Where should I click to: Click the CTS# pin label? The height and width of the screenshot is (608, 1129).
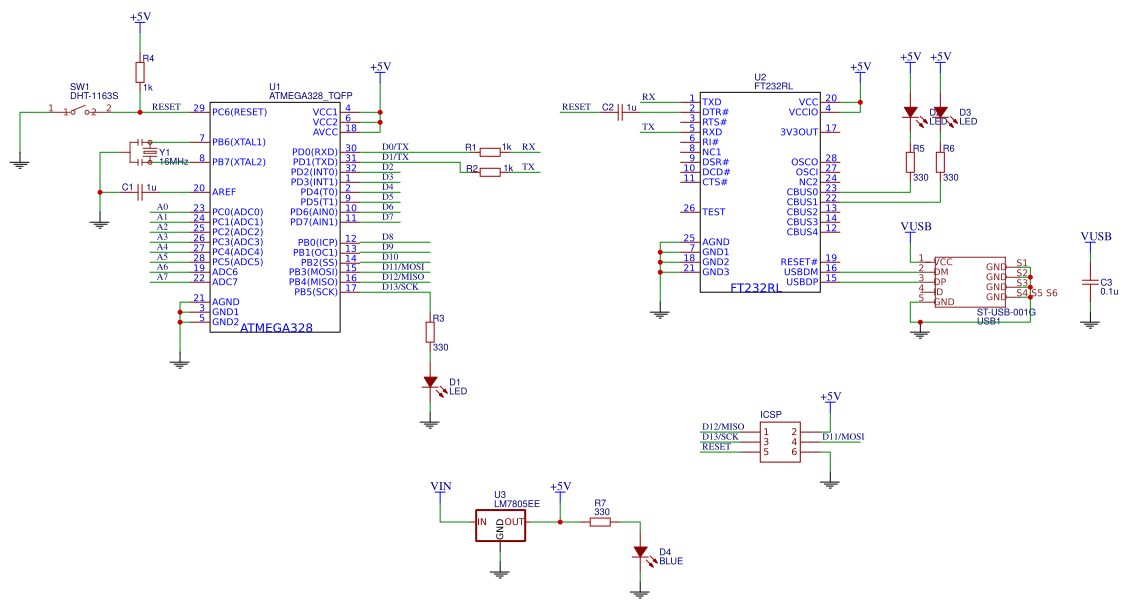pos(715,182)
